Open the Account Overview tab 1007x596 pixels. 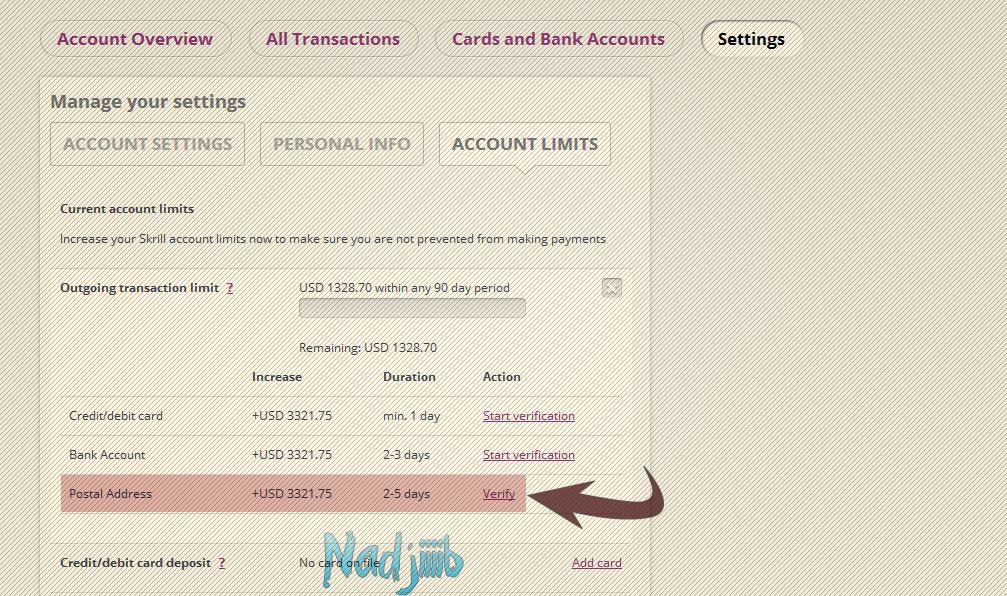pos(135,39)
